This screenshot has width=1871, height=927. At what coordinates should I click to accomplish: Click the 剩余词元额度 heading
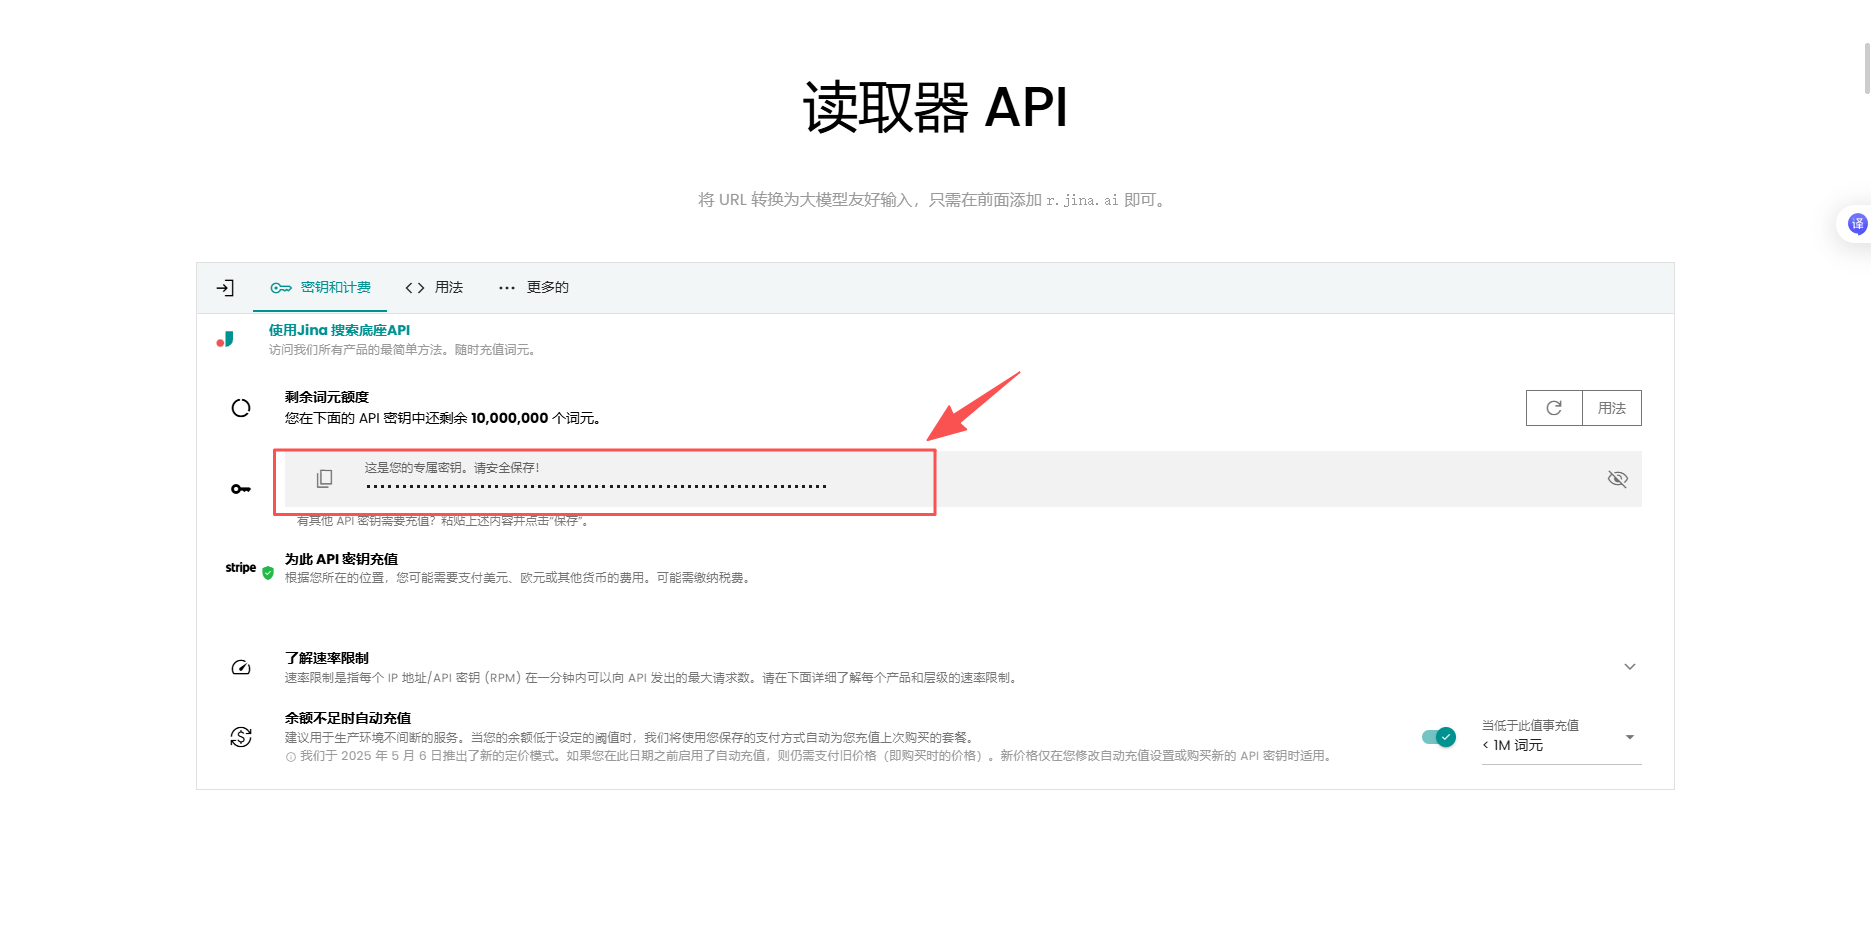coord(326,397)
